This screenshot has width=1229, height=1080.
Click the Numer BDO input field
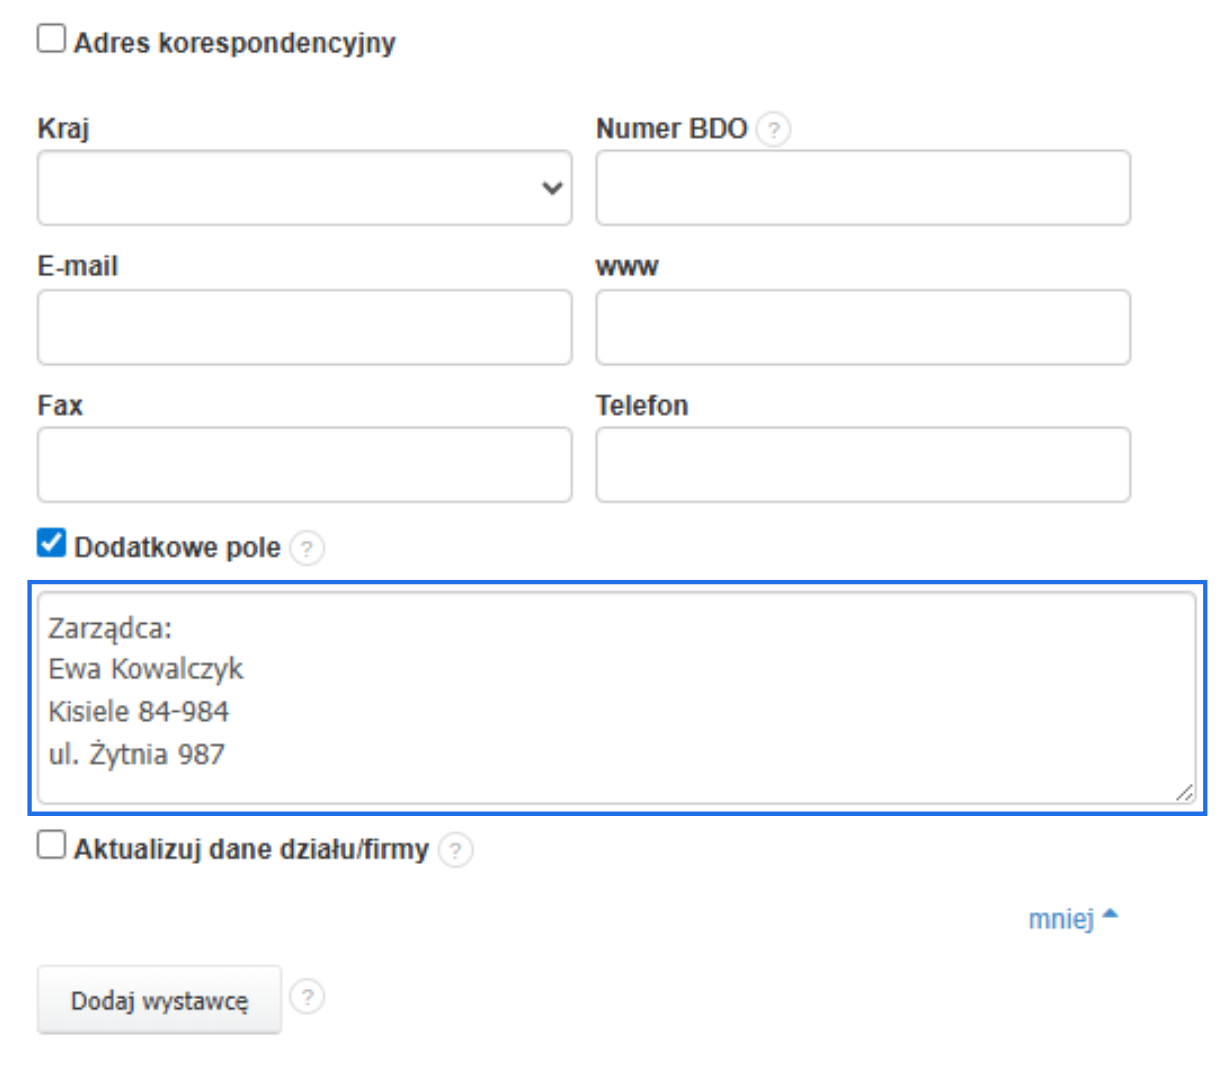(x=860, y=188)
